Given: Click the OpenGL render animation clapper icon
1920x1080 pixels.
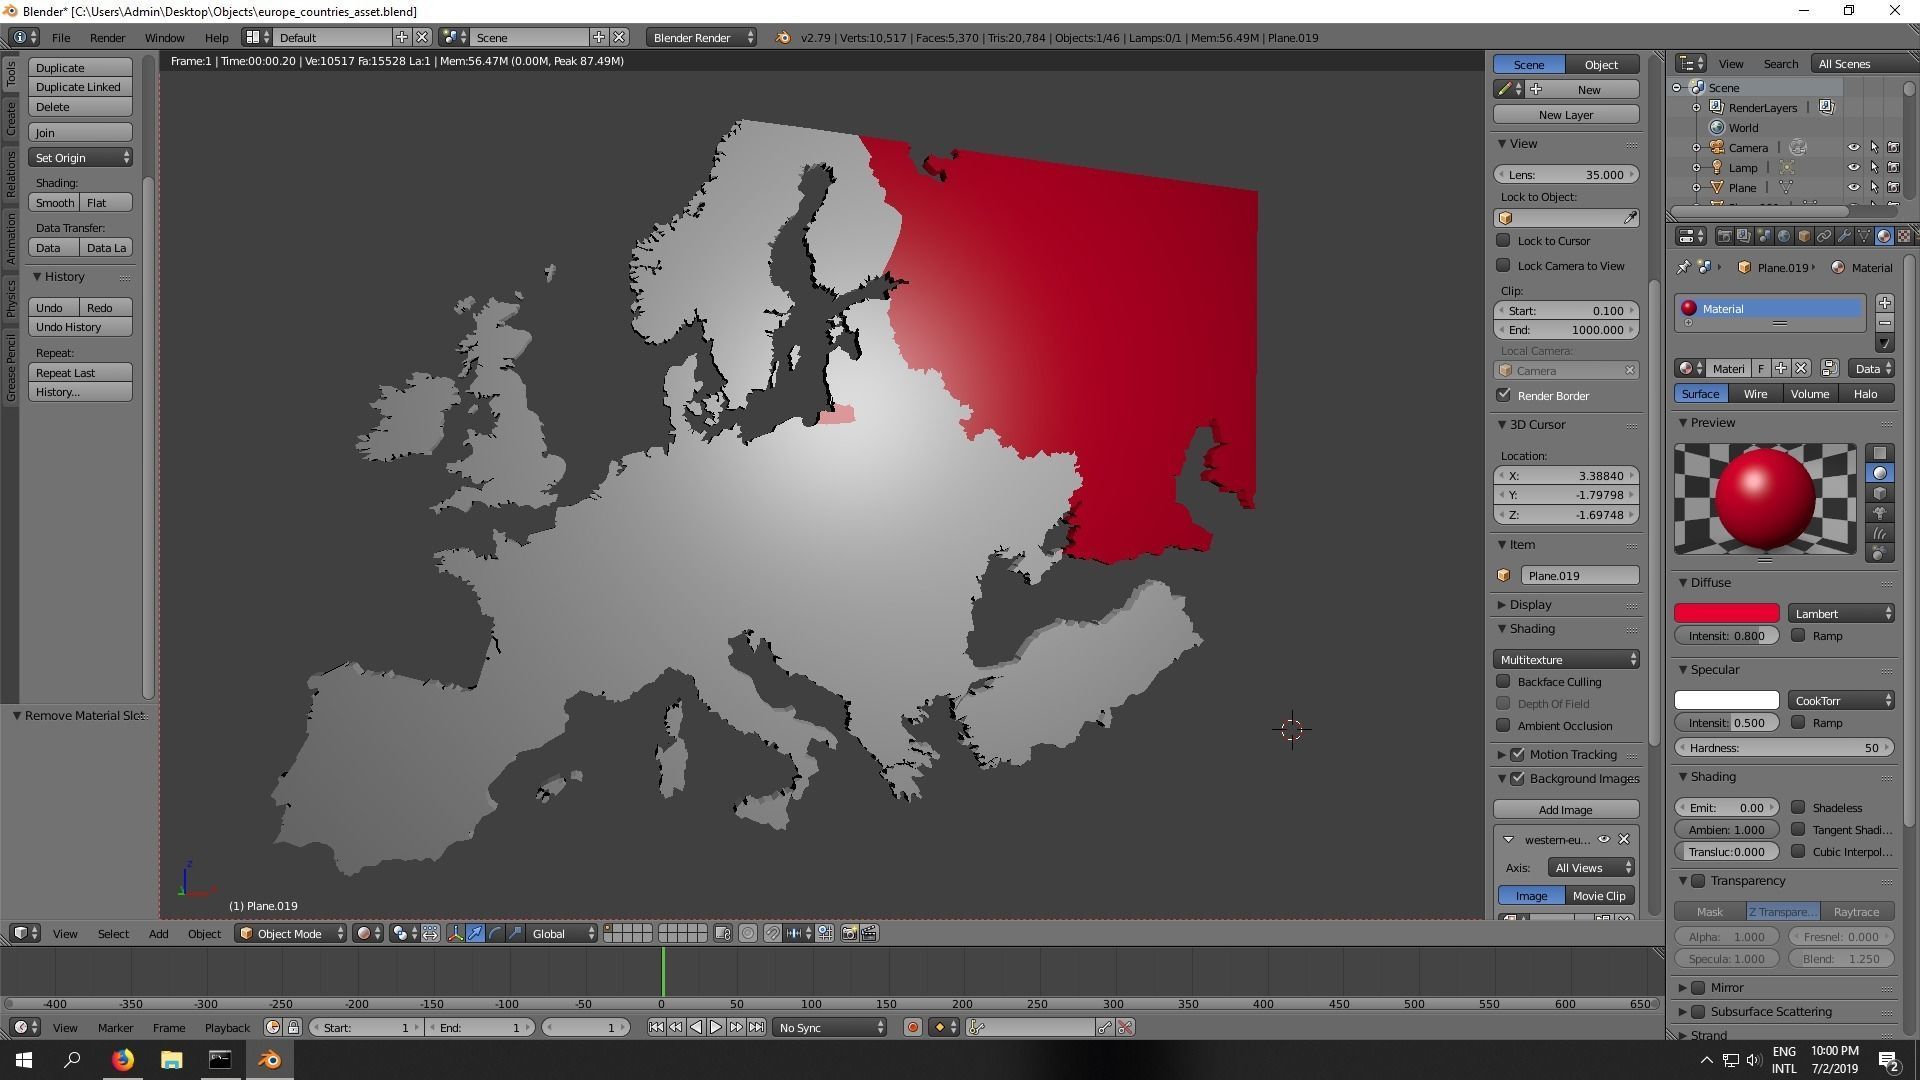Looking at the screenshot, I should (869, 933).
